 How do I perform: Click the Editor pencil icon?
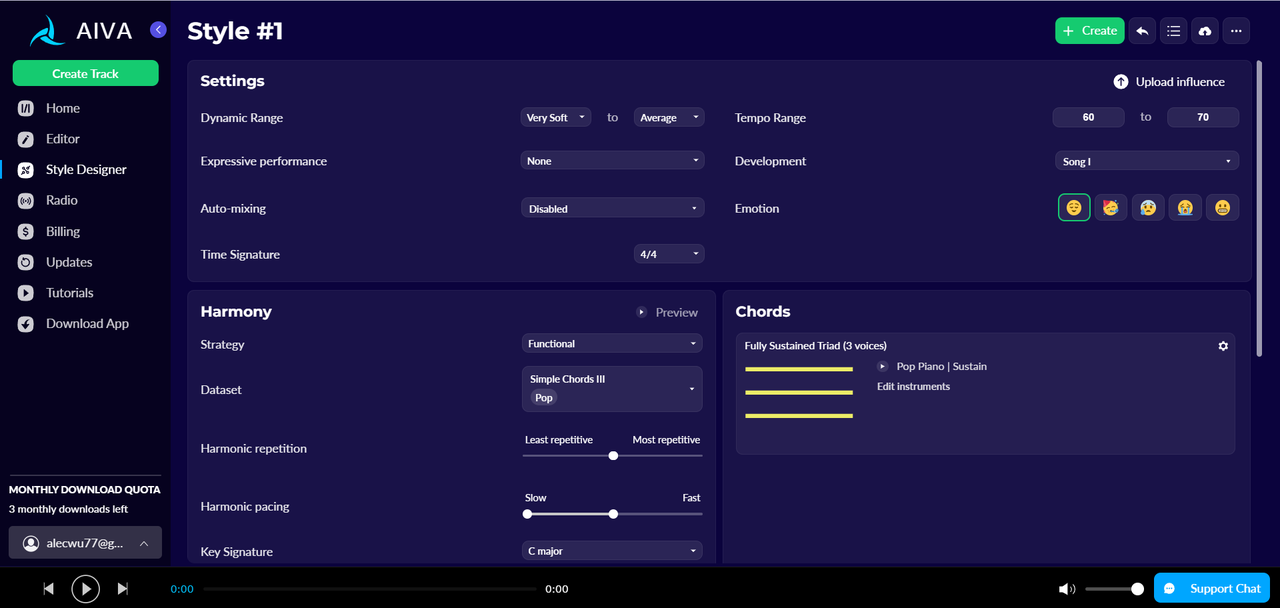(26, 139)
